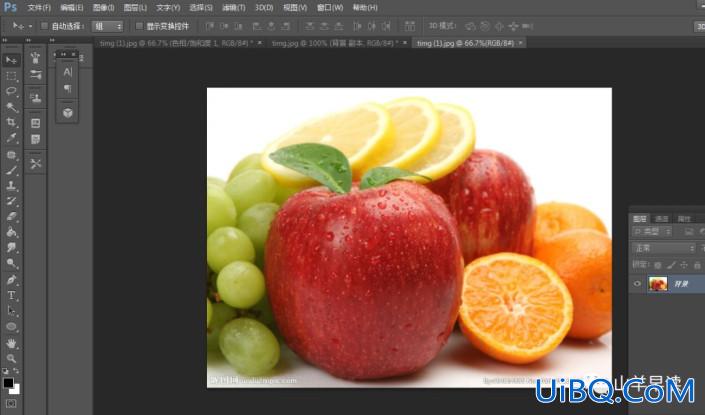
Task: Select the Move tool in the toolbox
Action: [x=11, y=60]
